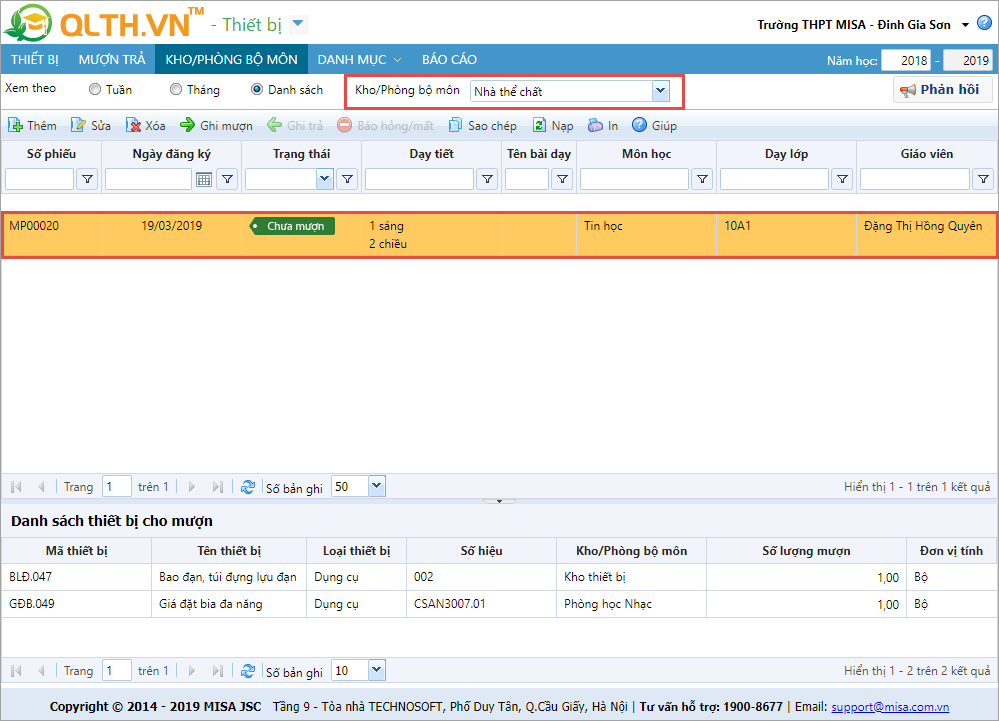Open the MƯỢN TRẢ tab

111,59
